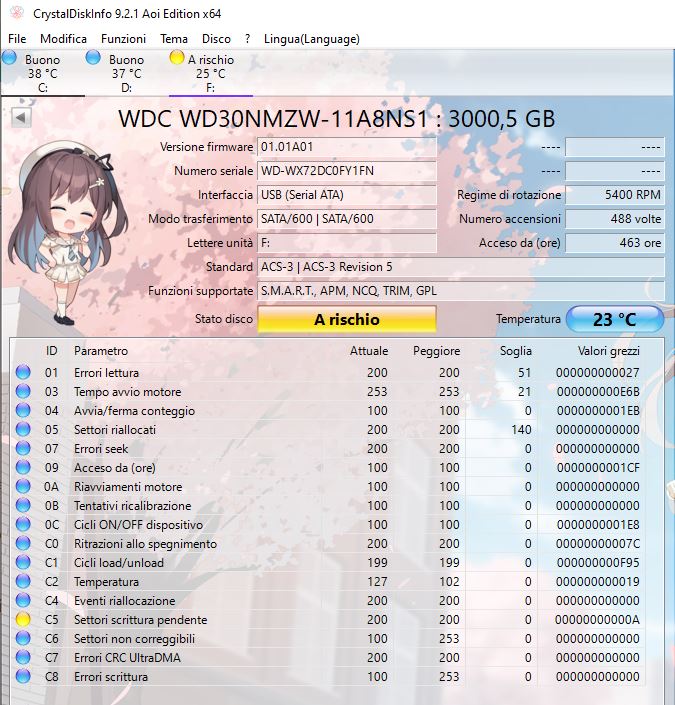The image size is (675, 705).
Task: Click the Parametro column header
Action: click(101, 351)
